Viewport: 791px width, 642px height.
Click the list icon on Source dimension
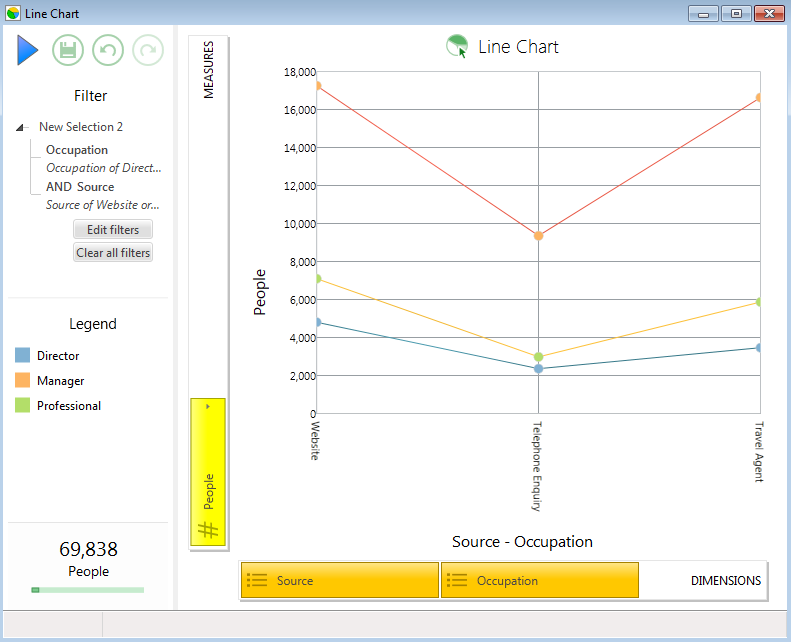pyautogui.click(x=257, y=580)
